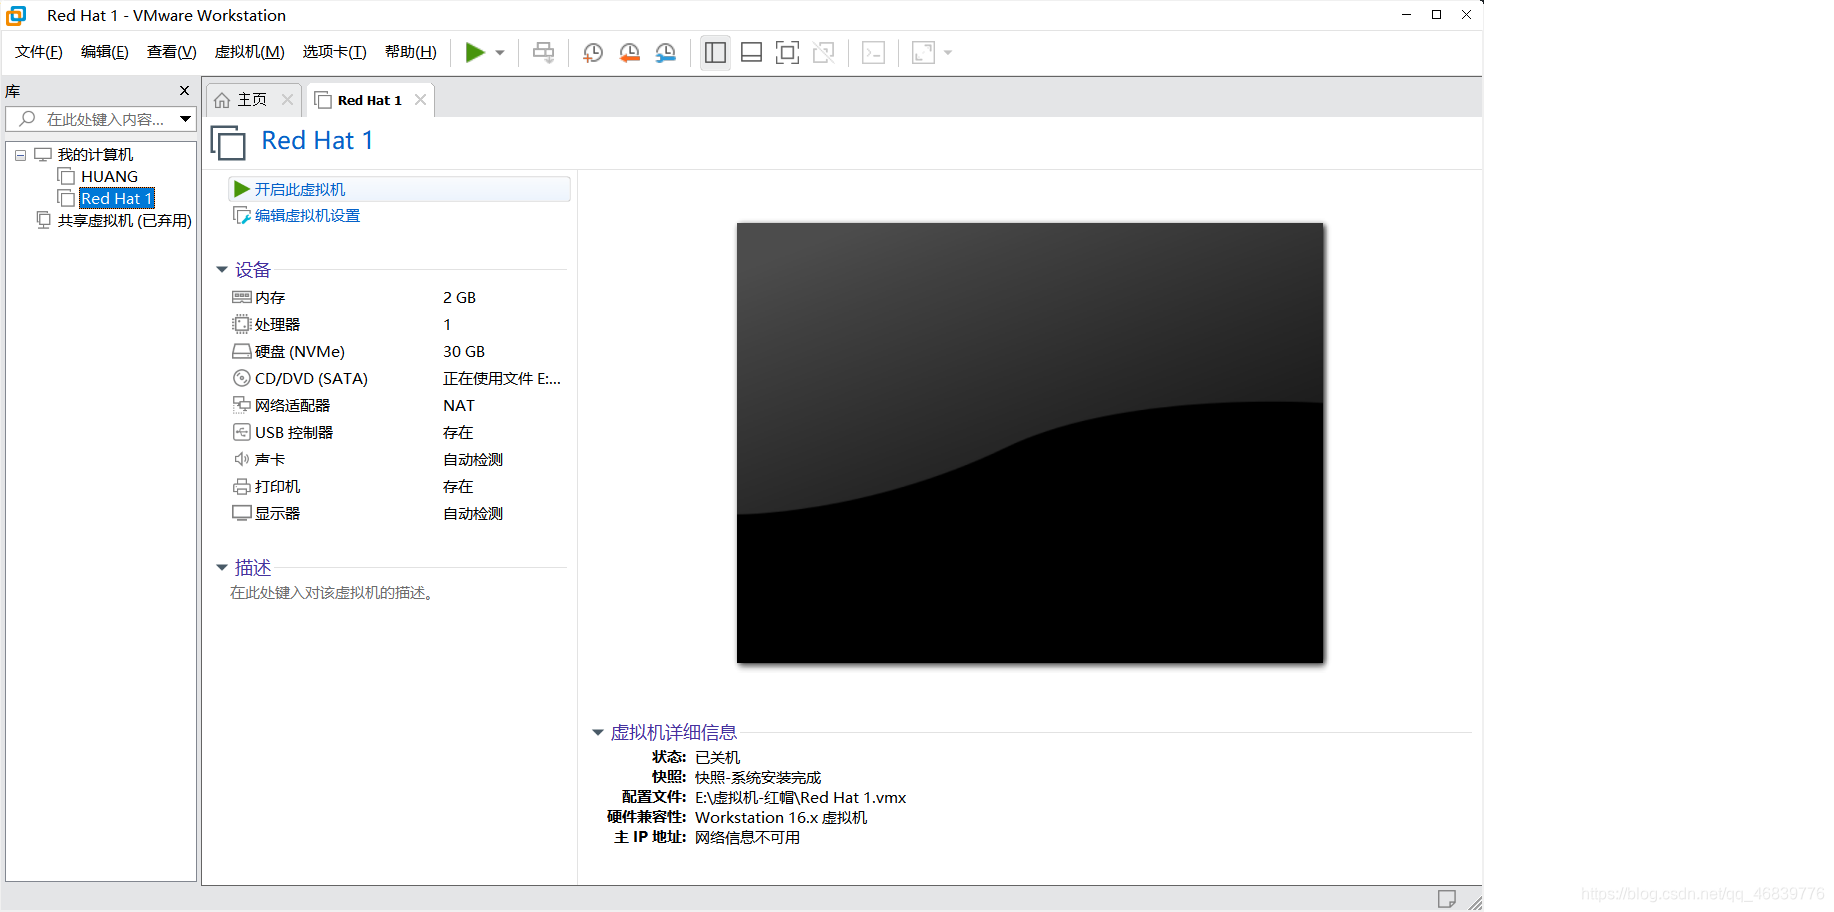Open the Snapshot Manager icon
This screenshot has width=1834, height=912.
coord(665,53)
